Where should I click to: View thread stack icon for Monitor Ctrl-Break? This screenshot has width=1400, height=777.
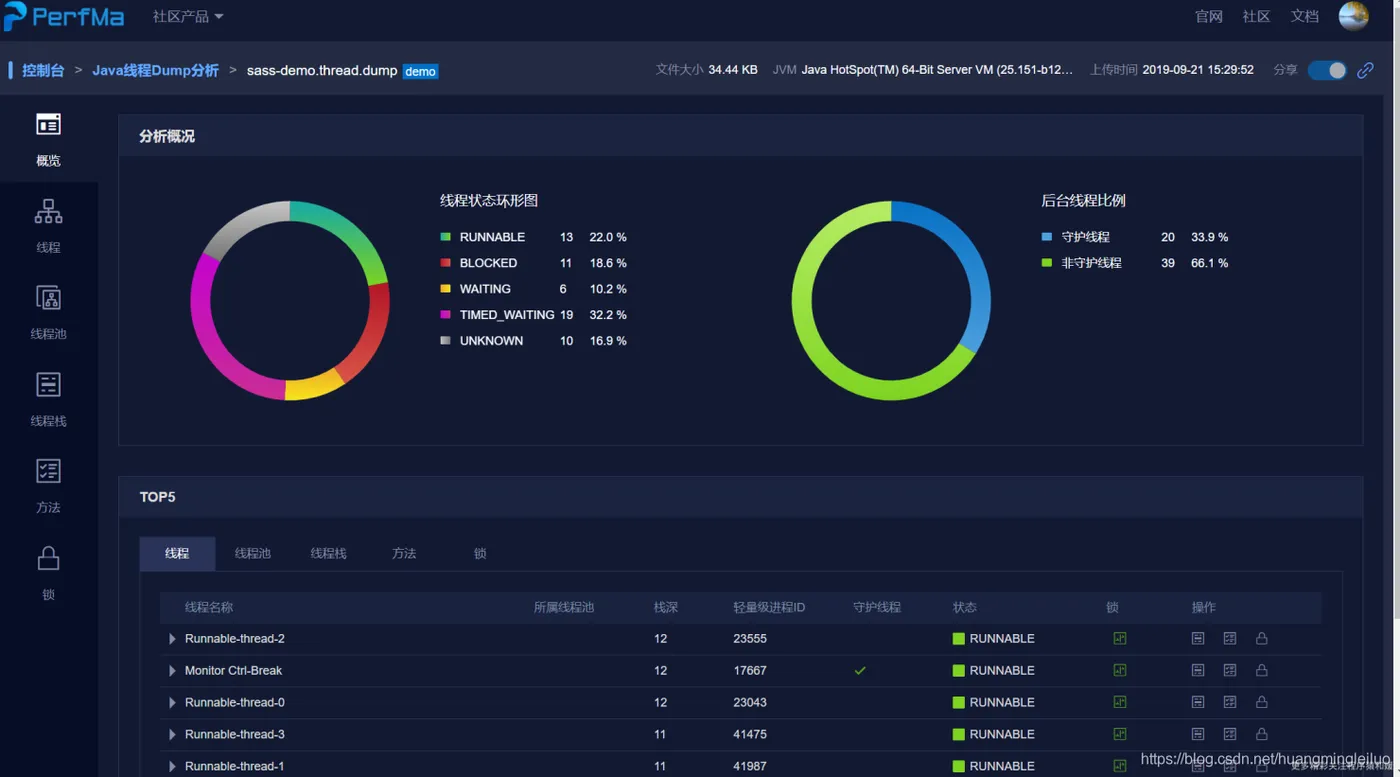click(x=1198, y=670)
